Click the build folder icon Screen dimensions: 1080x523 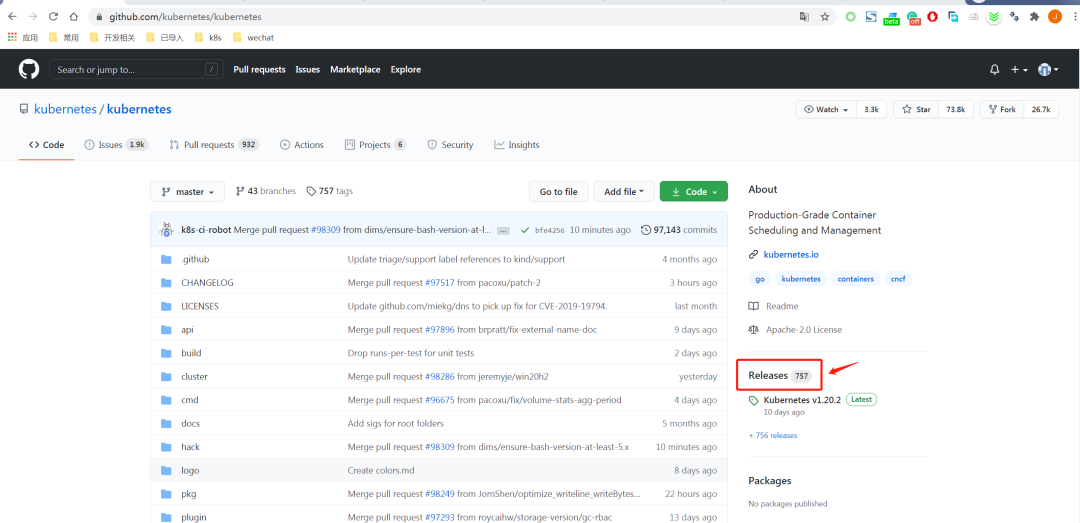[166, 353]
